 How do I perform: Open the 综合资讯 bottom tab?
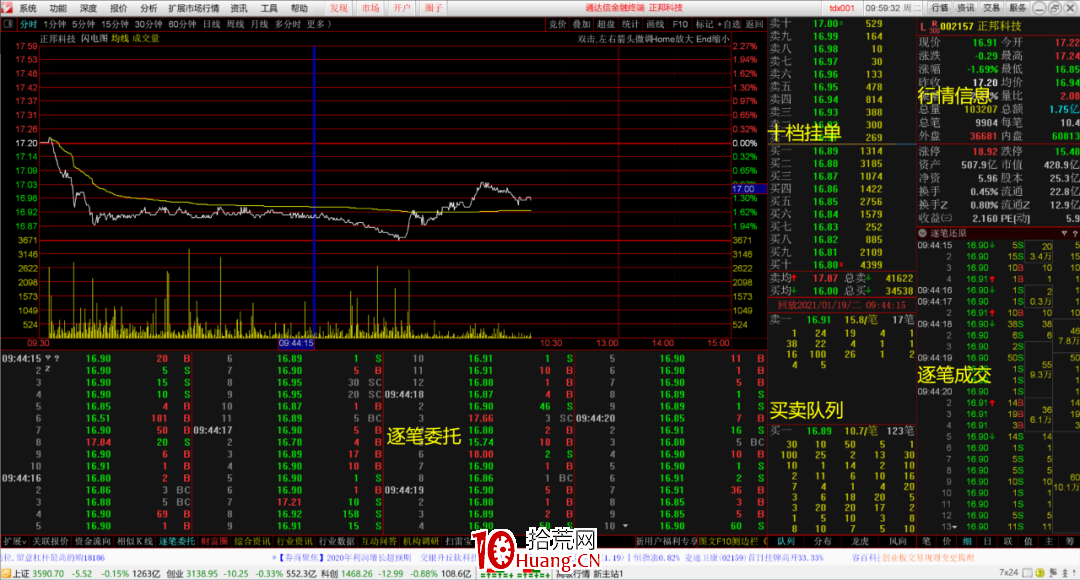(x=252, y=541)
